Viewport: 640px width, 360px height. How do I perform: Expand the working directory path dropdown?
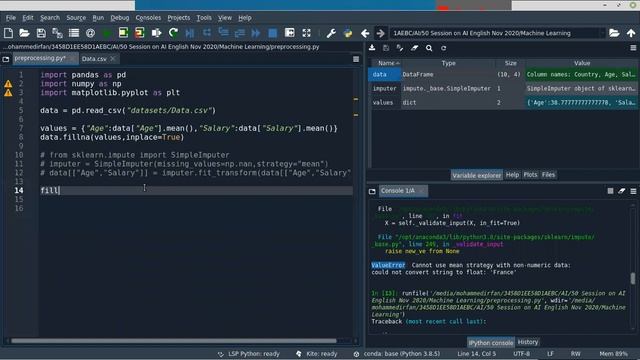[x=602, y=33]
